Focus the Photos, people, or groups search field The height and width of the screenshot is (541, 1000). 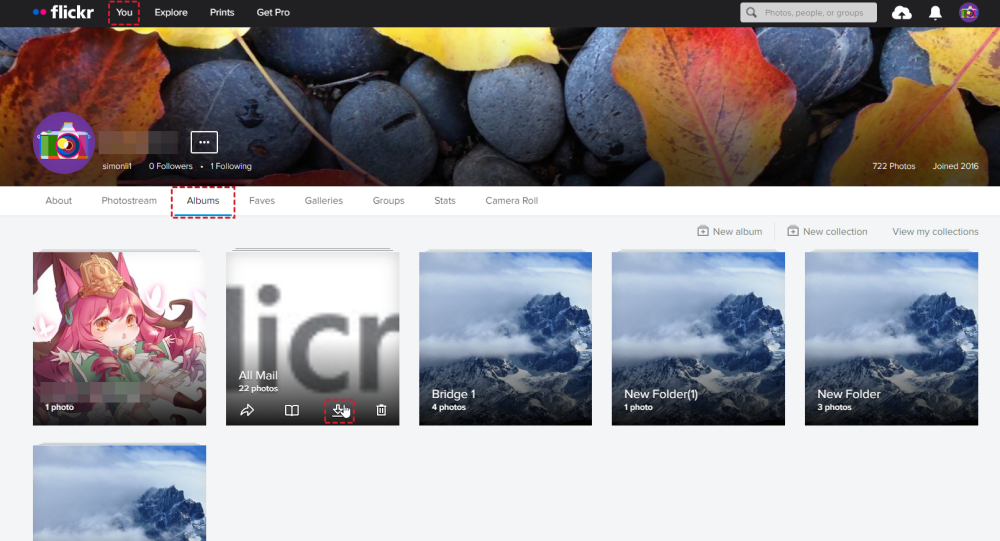[808, 12]
